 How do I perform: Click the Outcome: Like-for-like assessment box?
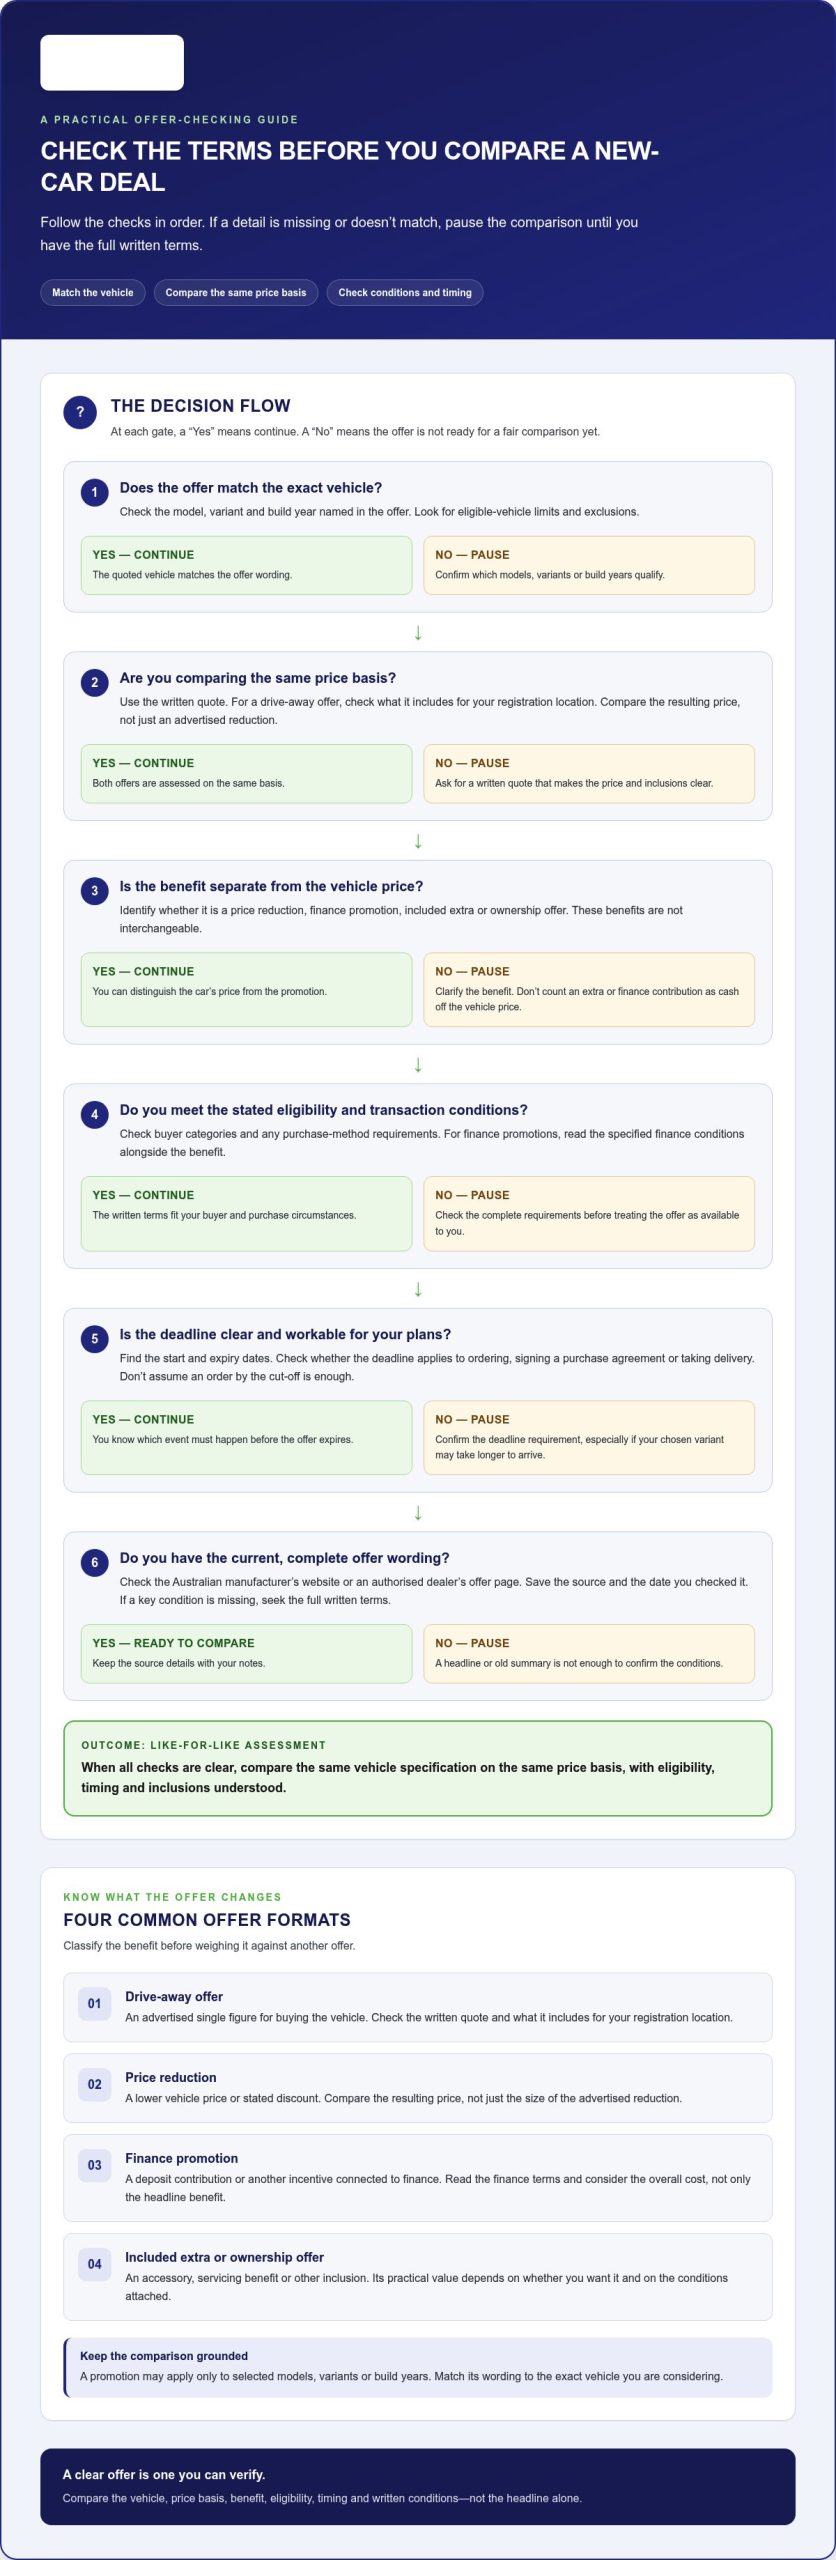click(418, 1768)
